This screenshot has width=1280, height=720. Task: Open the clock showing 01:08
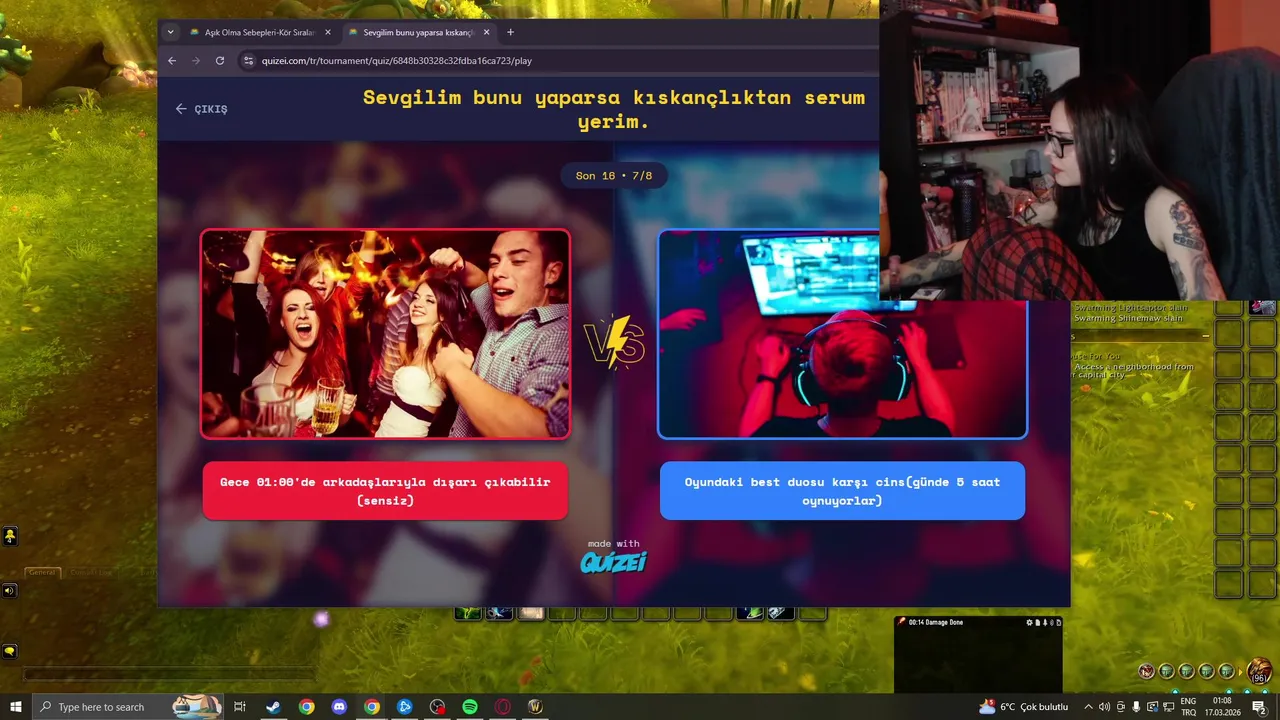tap(1223, 707)
